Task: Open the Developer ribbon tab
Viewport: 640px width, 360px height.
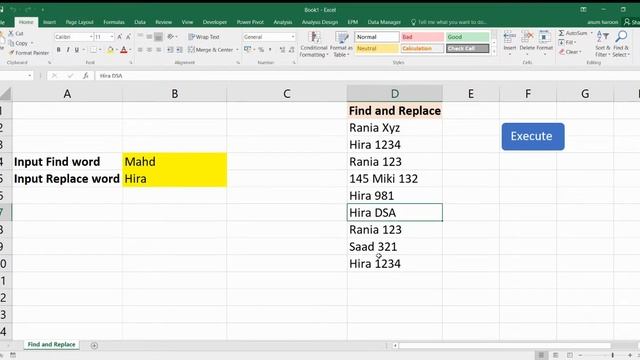Action: (215, 22)
